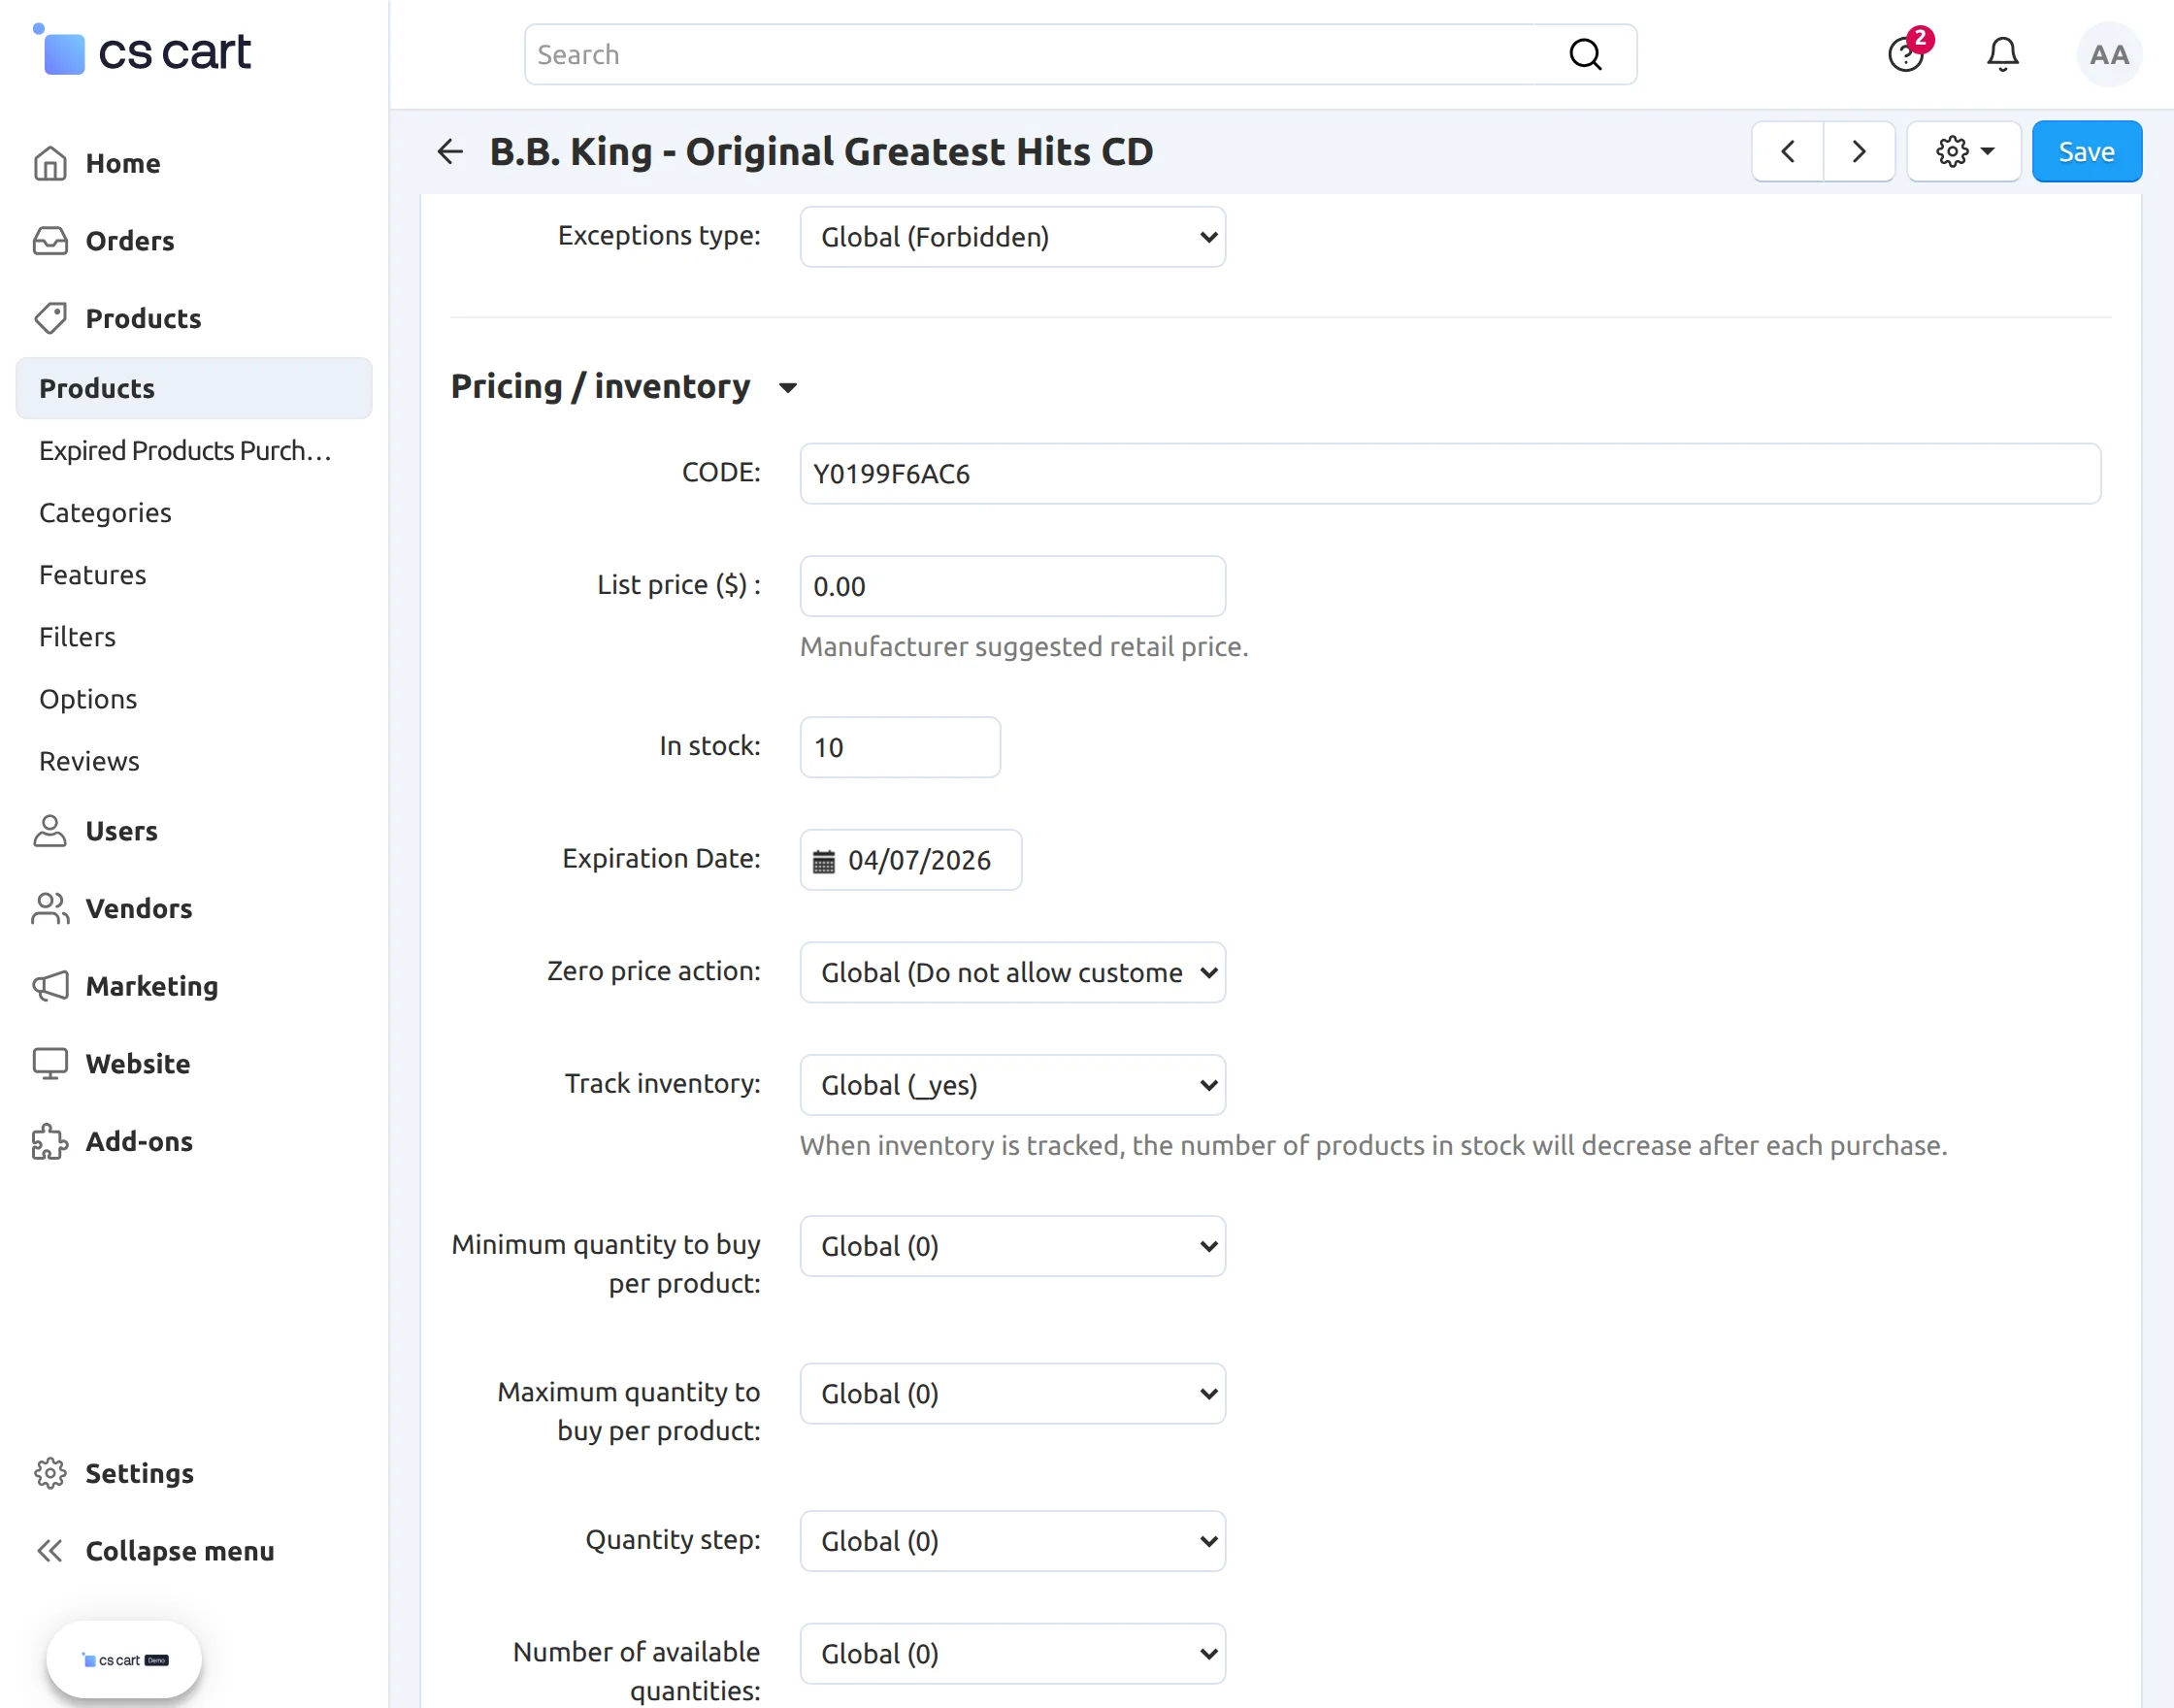Screen dimensions: 2174x1708
Task: Open the Users menu
Action: tap(122, 831)
